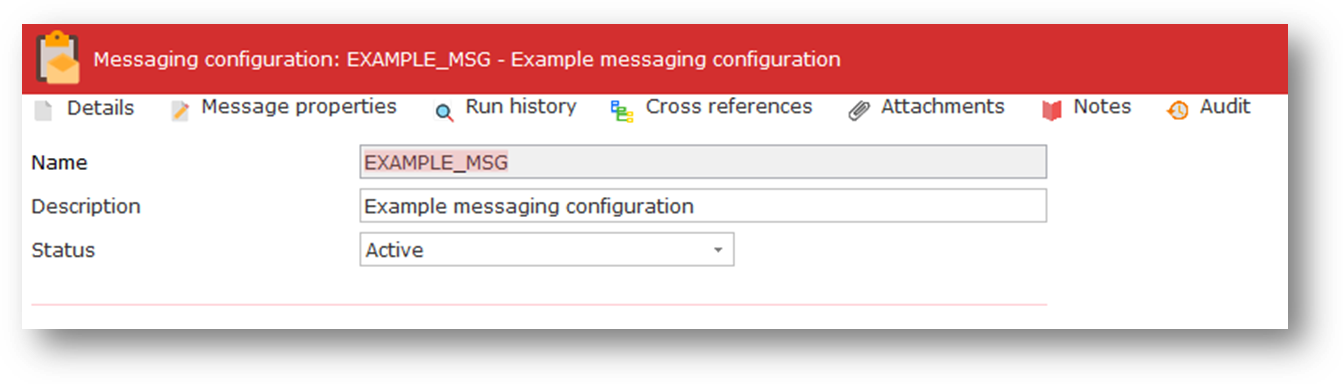1343x384 pixels.
Task: Click the Attachments paperclip icon
Action: pos(859,111)
